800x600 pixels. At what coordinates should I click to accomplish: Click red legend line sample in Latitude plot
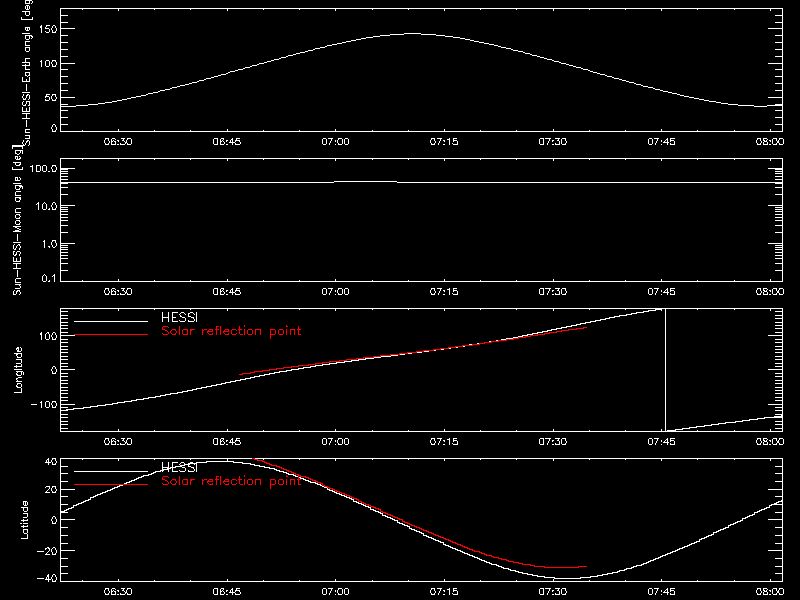[111, 484]
